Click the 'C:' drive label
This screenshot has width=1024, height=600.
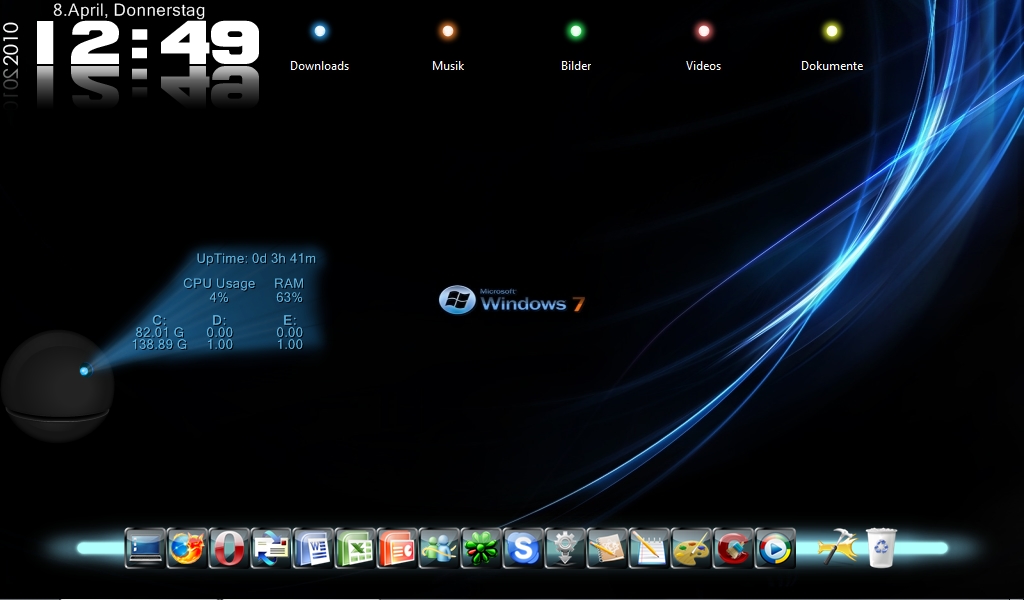[159, 321]
